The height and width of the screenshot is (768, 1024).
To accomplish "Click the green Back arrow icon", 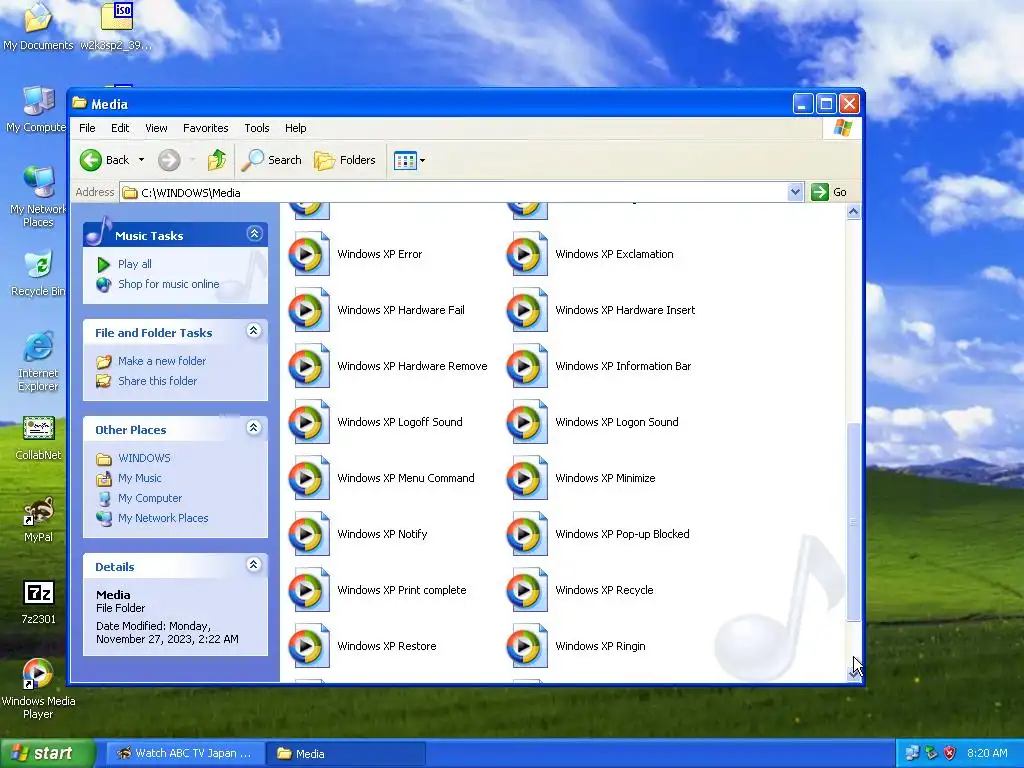I will pos(91,160).
